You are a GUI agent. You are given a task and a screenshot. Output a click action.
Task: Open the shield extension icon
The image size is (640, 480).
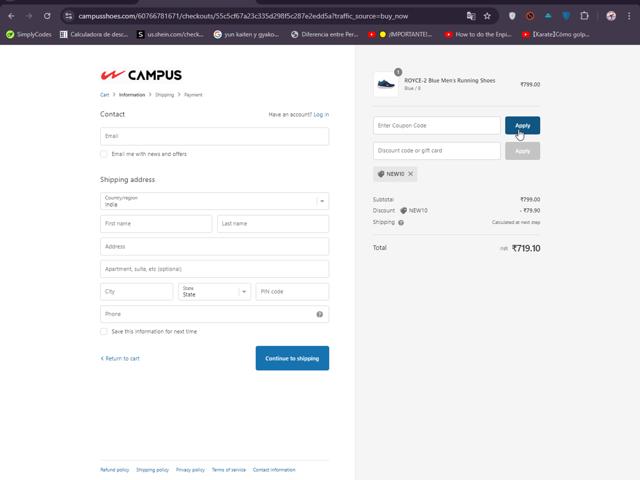[512, 16]
